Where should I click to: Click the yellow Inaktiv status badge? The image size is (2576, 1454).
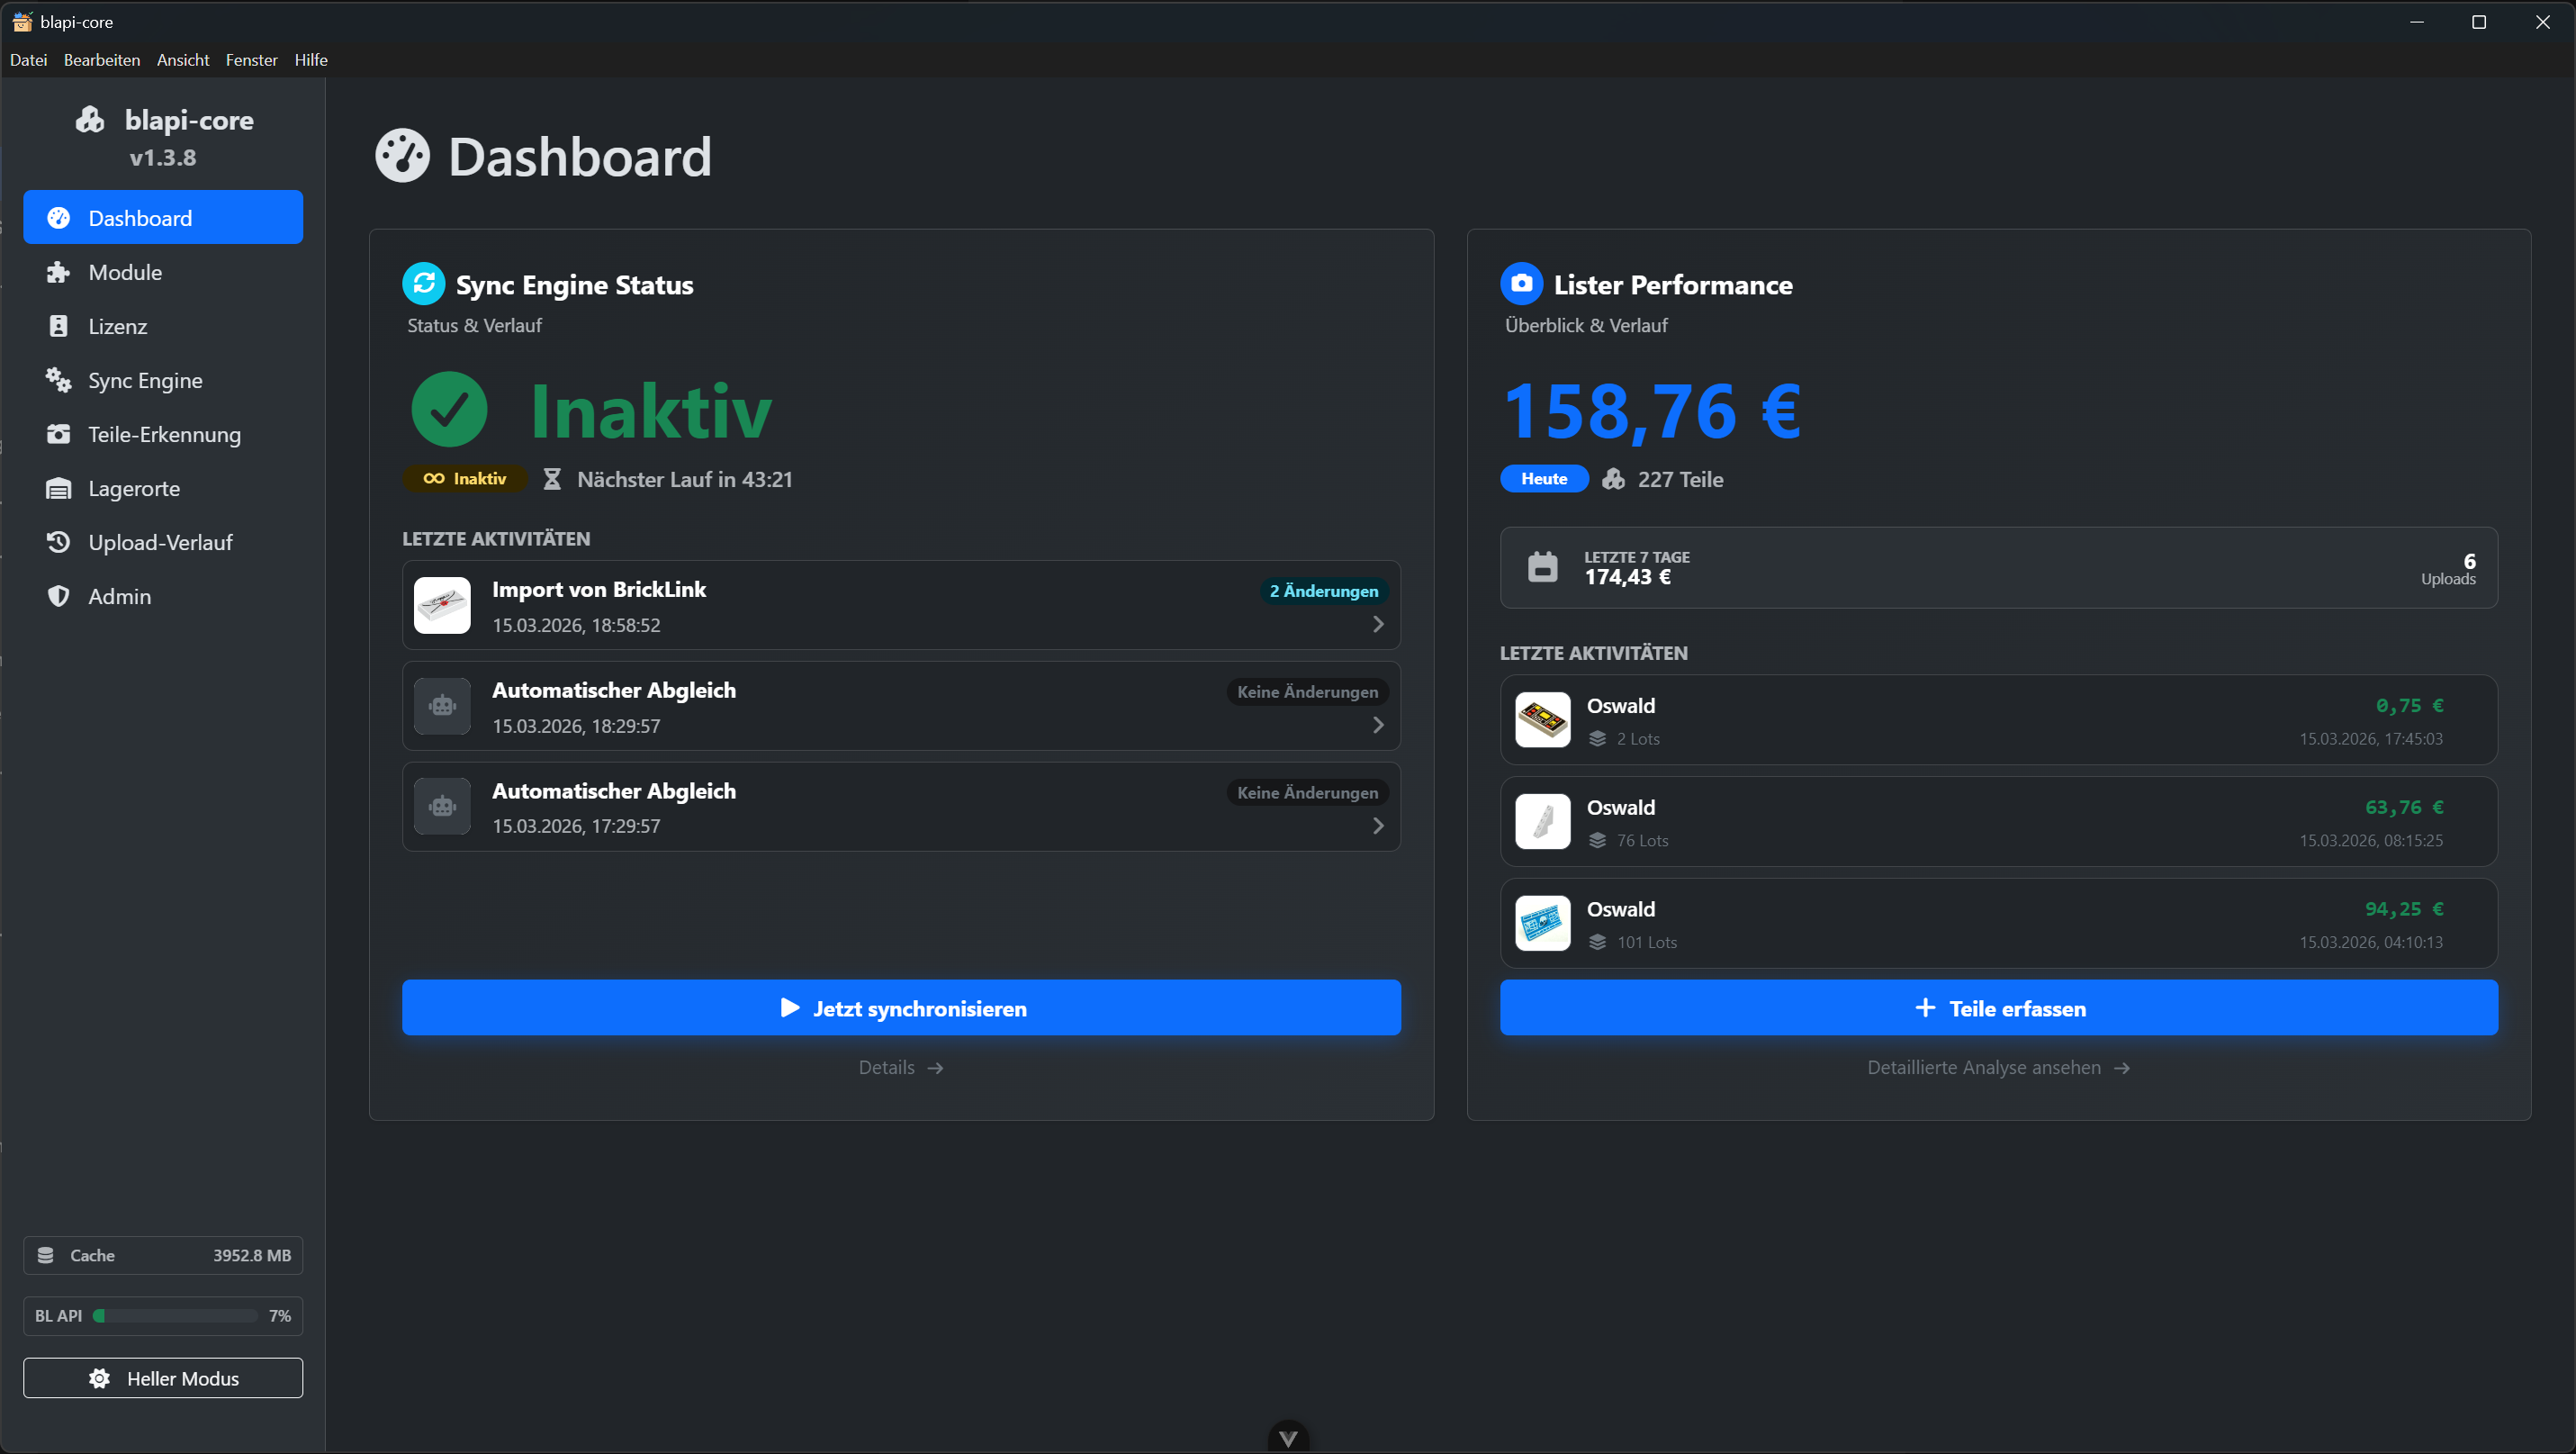click(465, 479)
